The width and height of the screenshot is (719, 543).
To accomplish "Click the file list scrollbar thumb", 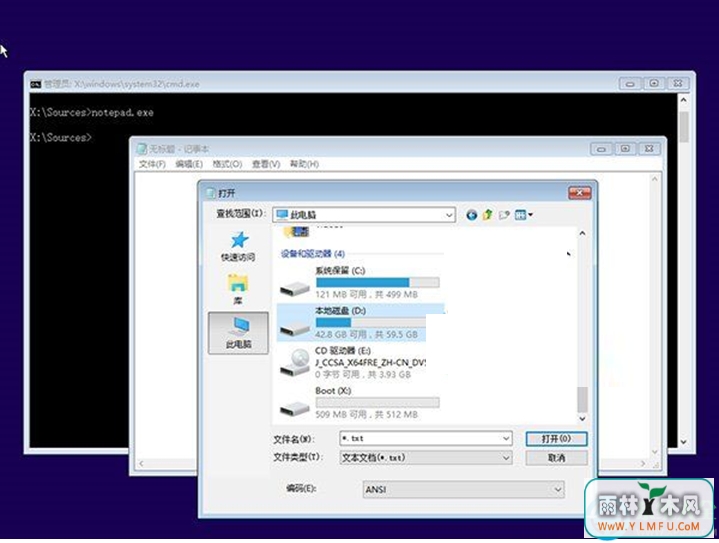I will pyautogui.click(x=582, y=399).
